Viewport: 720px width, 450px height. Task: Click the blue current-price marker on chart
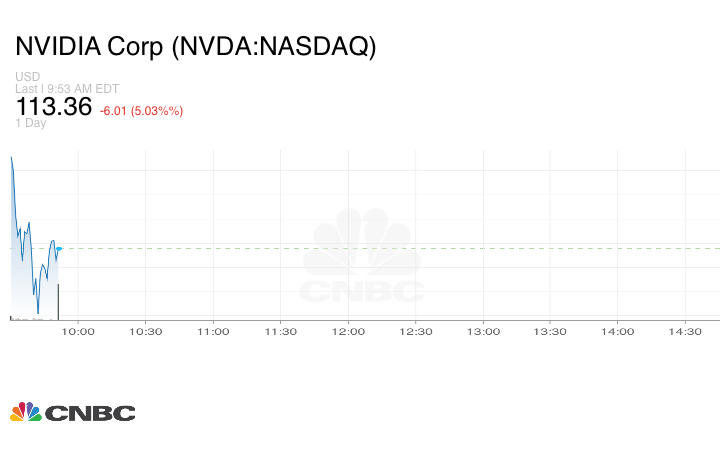[59, 248]
